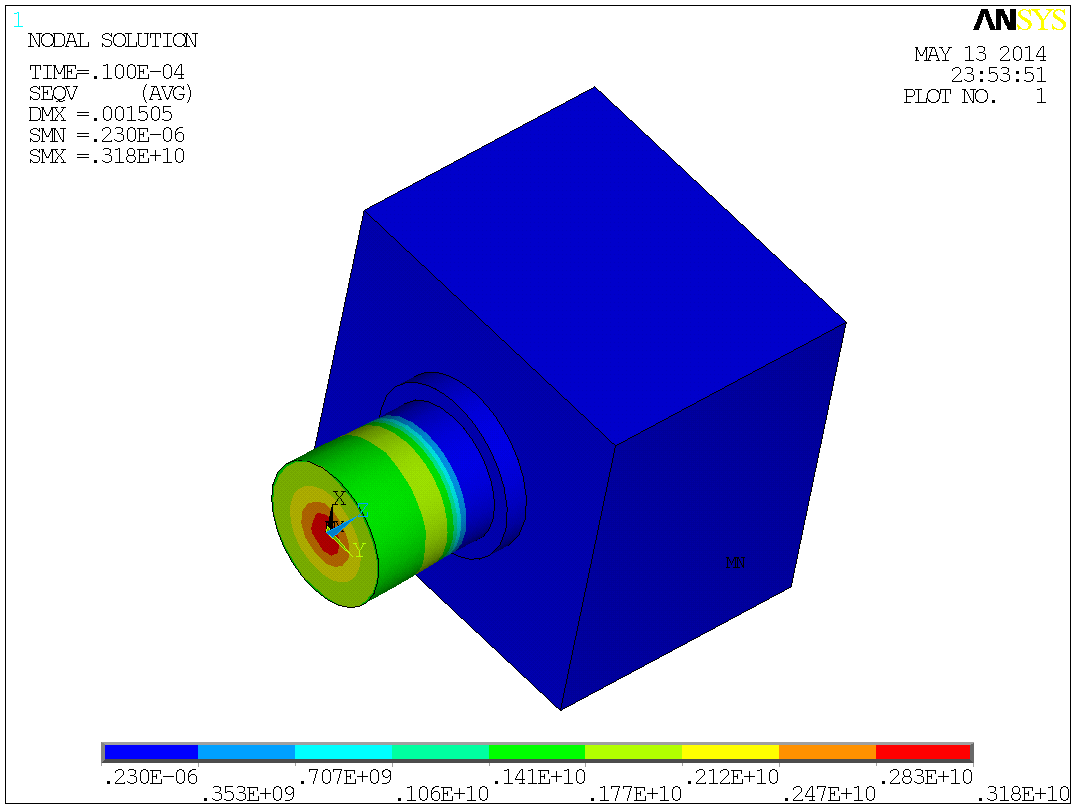Click the X axis label of triad

[339, 499]
